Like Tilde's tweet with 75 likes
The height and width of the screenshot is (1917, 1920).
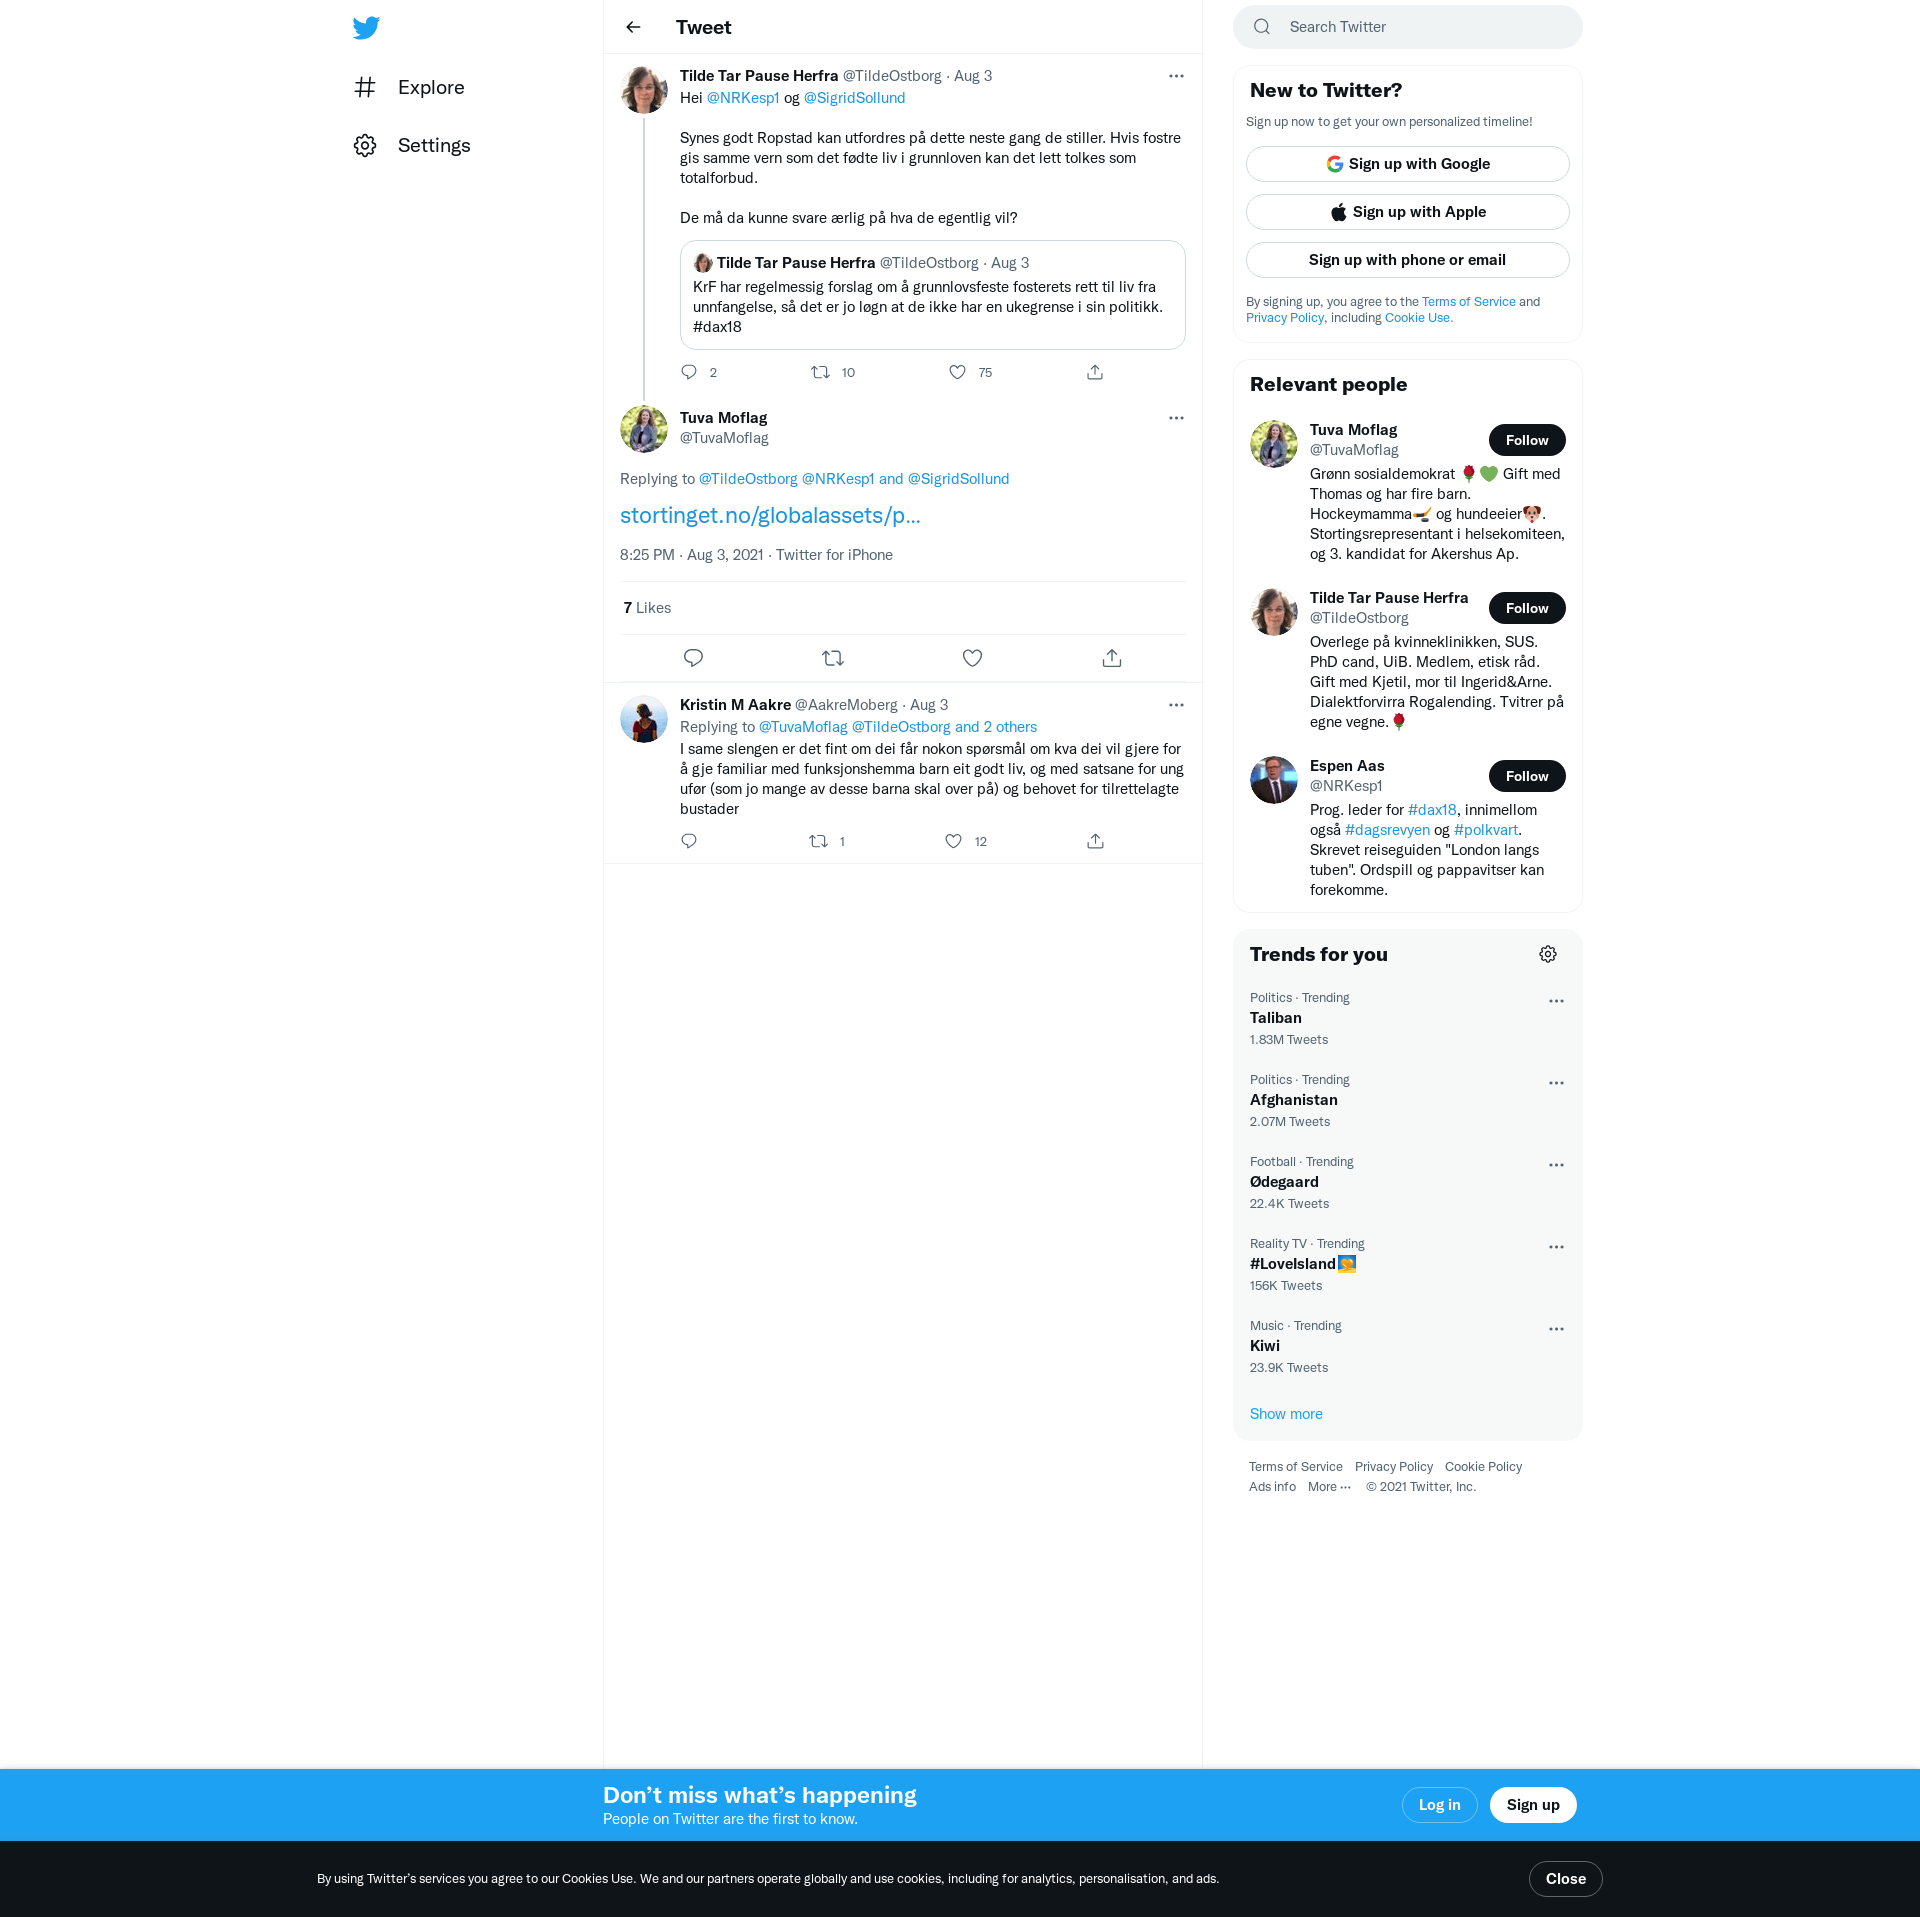(957, 372)
